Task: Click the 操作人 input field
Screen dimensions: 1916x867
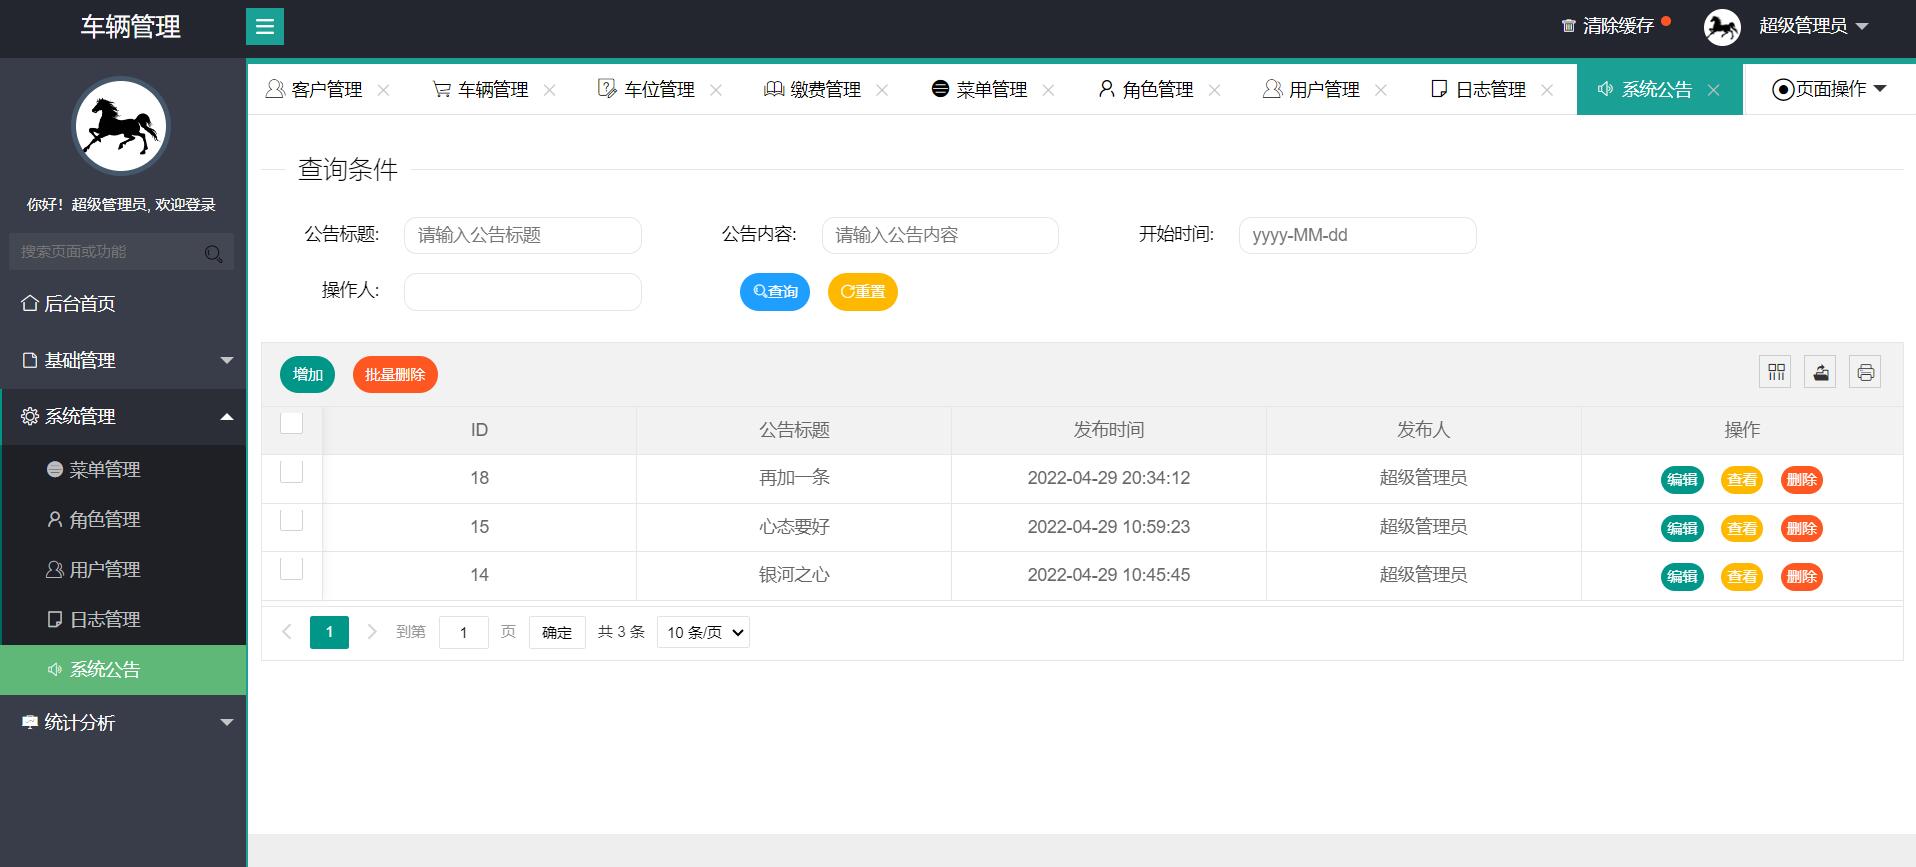Action: pyautogui.click(x=523, y=292)
